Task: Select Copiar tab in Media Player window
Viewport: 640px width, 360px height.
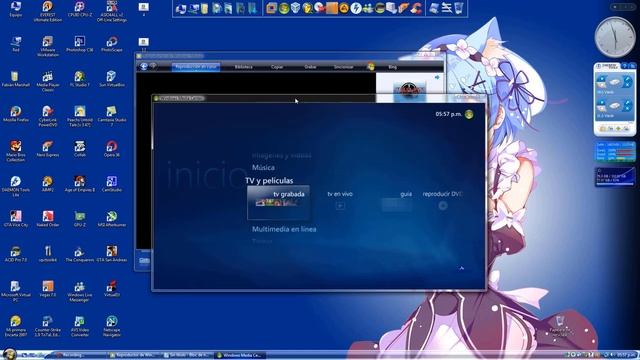Action: point(277,67)
